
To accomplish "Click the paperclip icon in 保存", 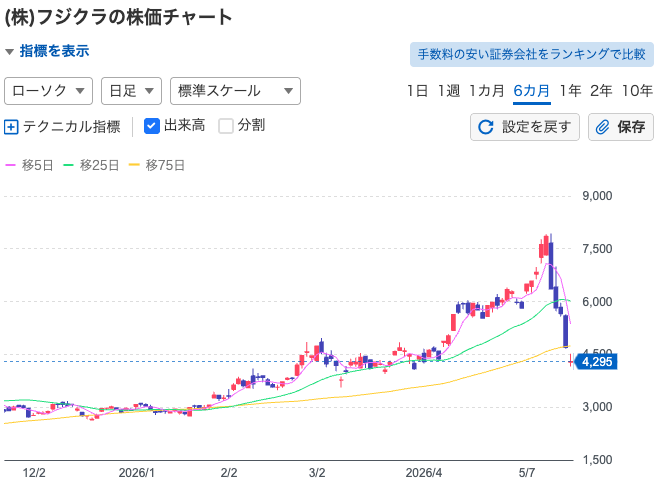I will 602,127.
